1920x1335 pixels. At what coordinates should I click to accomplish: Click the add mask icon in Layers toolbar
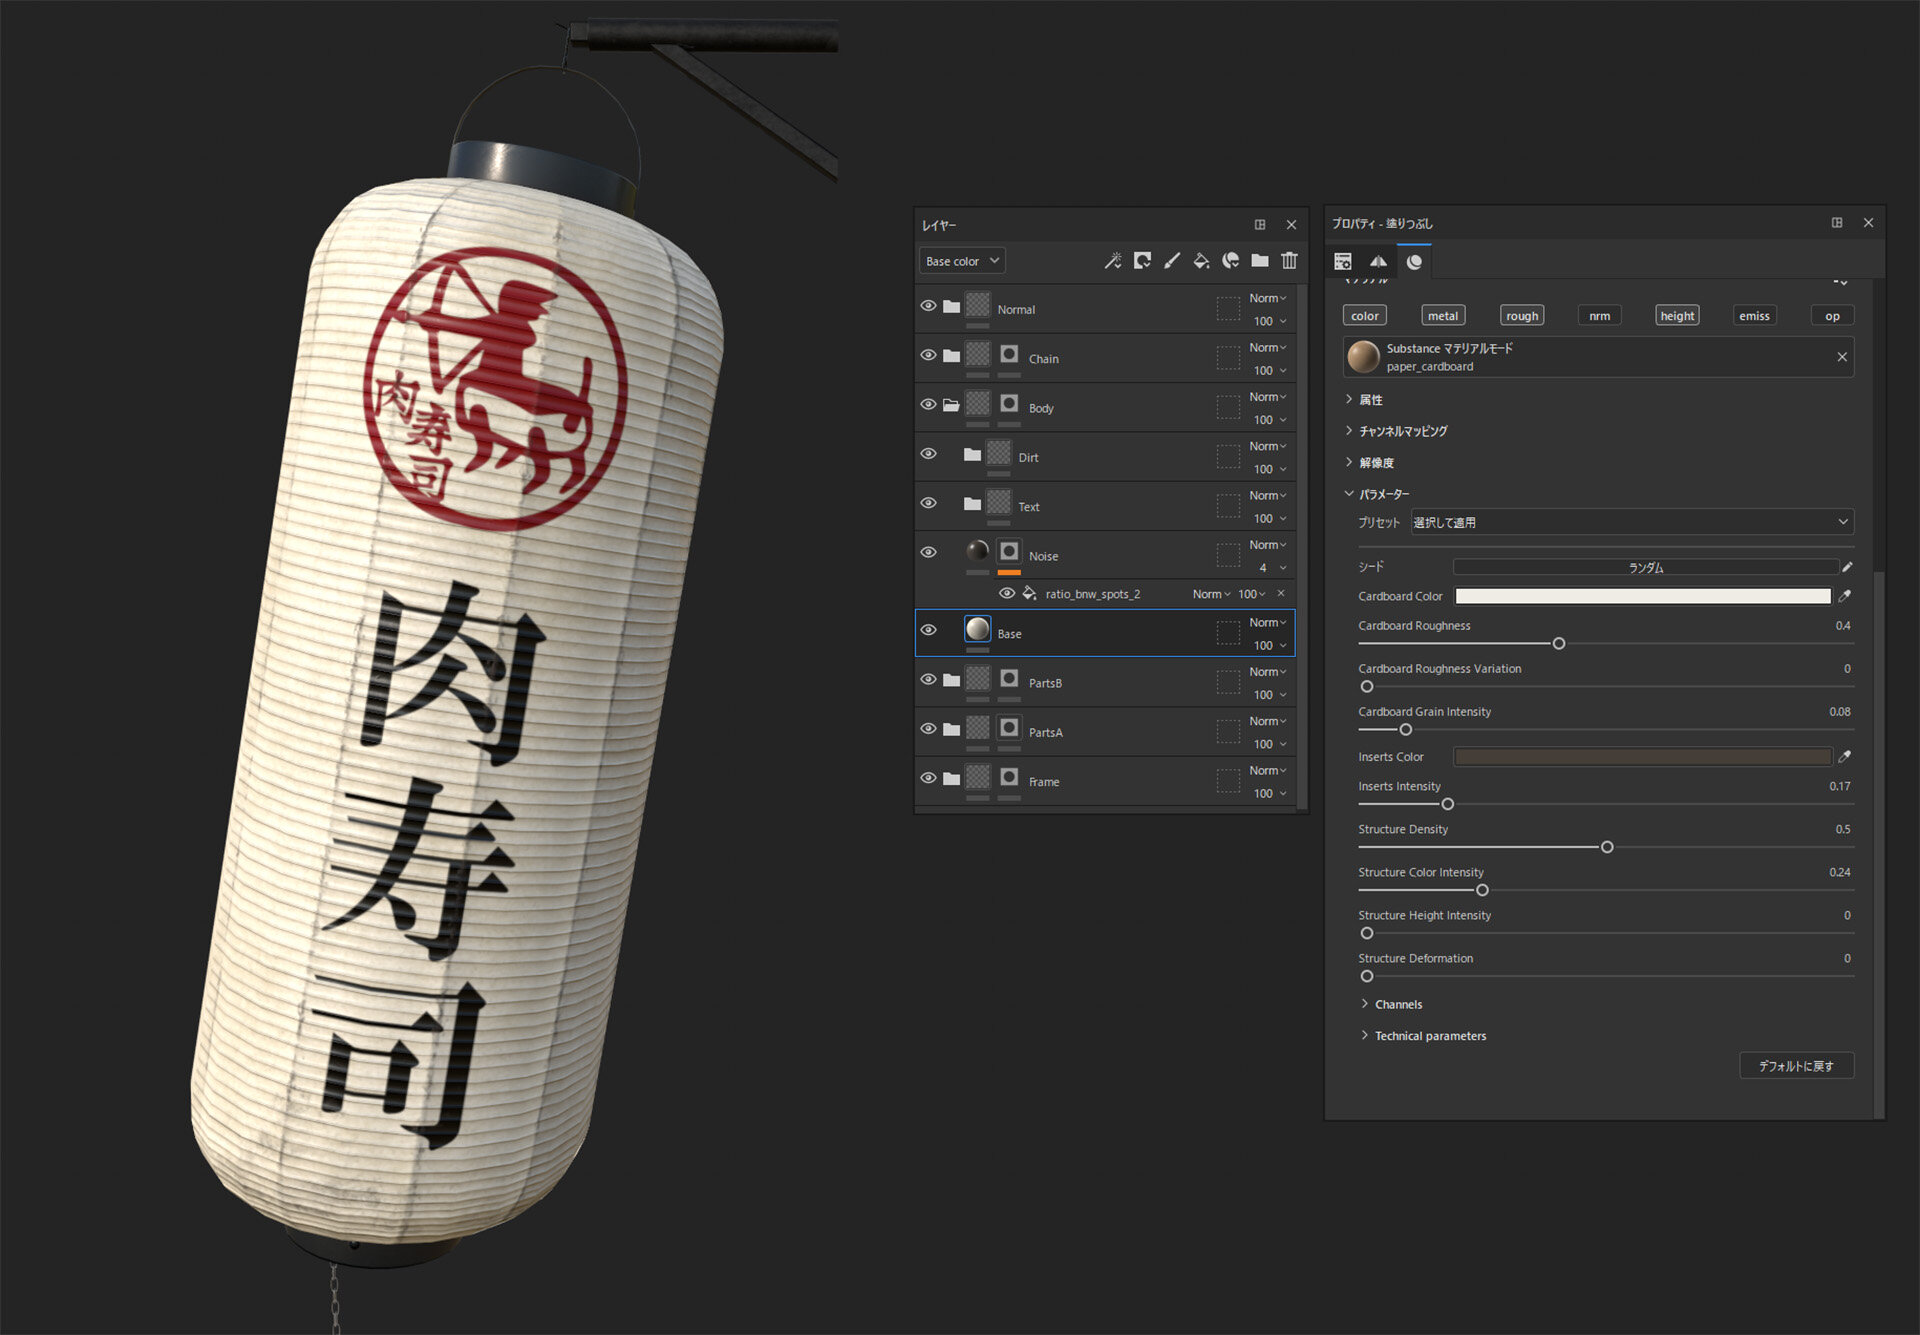pos(1142,261)
